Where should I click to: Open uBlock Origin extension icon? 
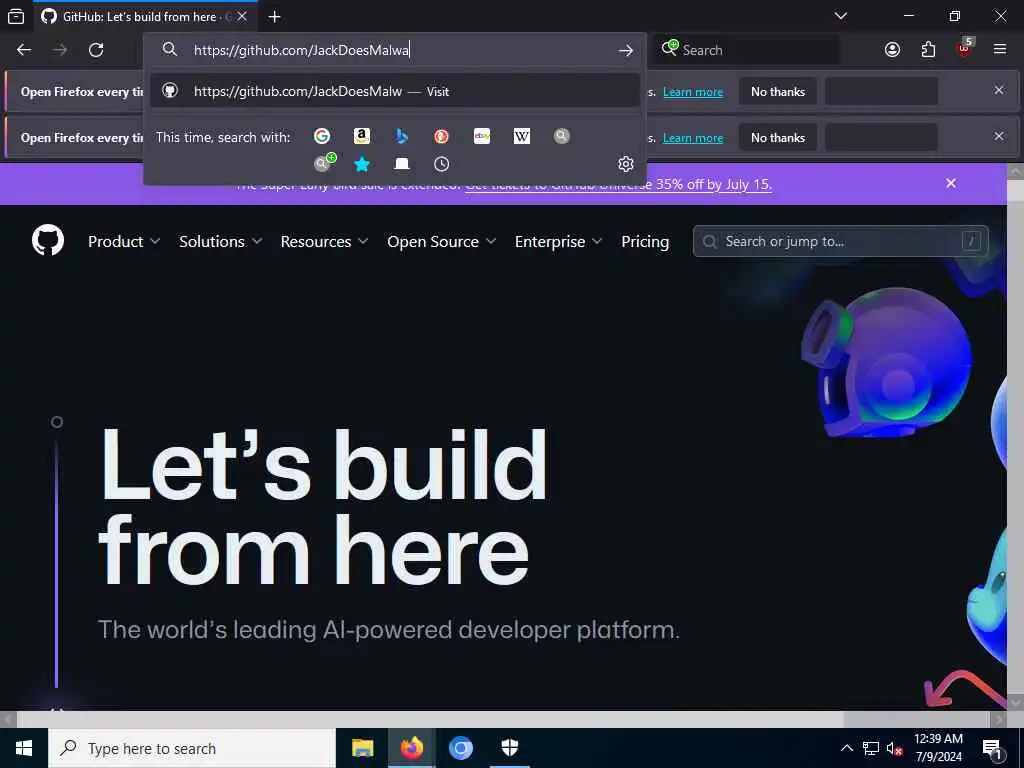[964, 48]
